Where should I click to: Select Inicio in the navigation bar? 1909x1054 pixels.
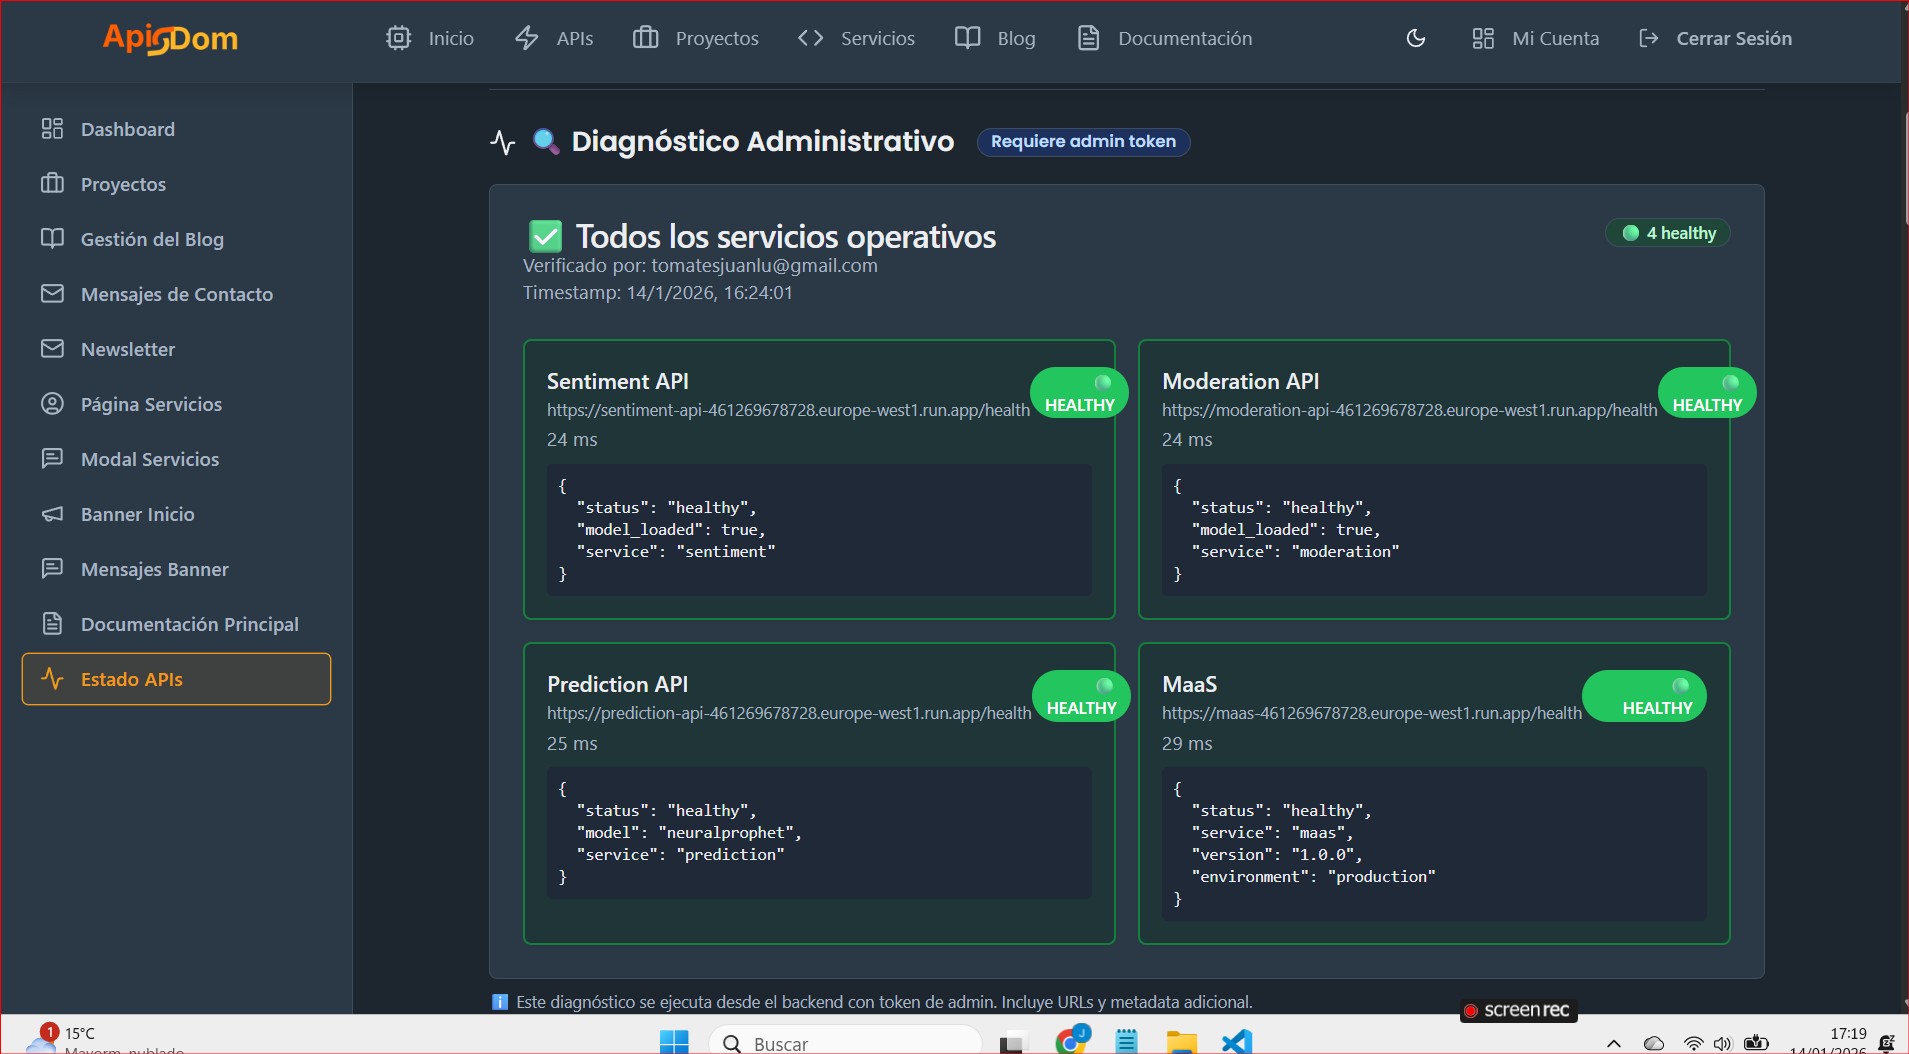pos(430,37)
